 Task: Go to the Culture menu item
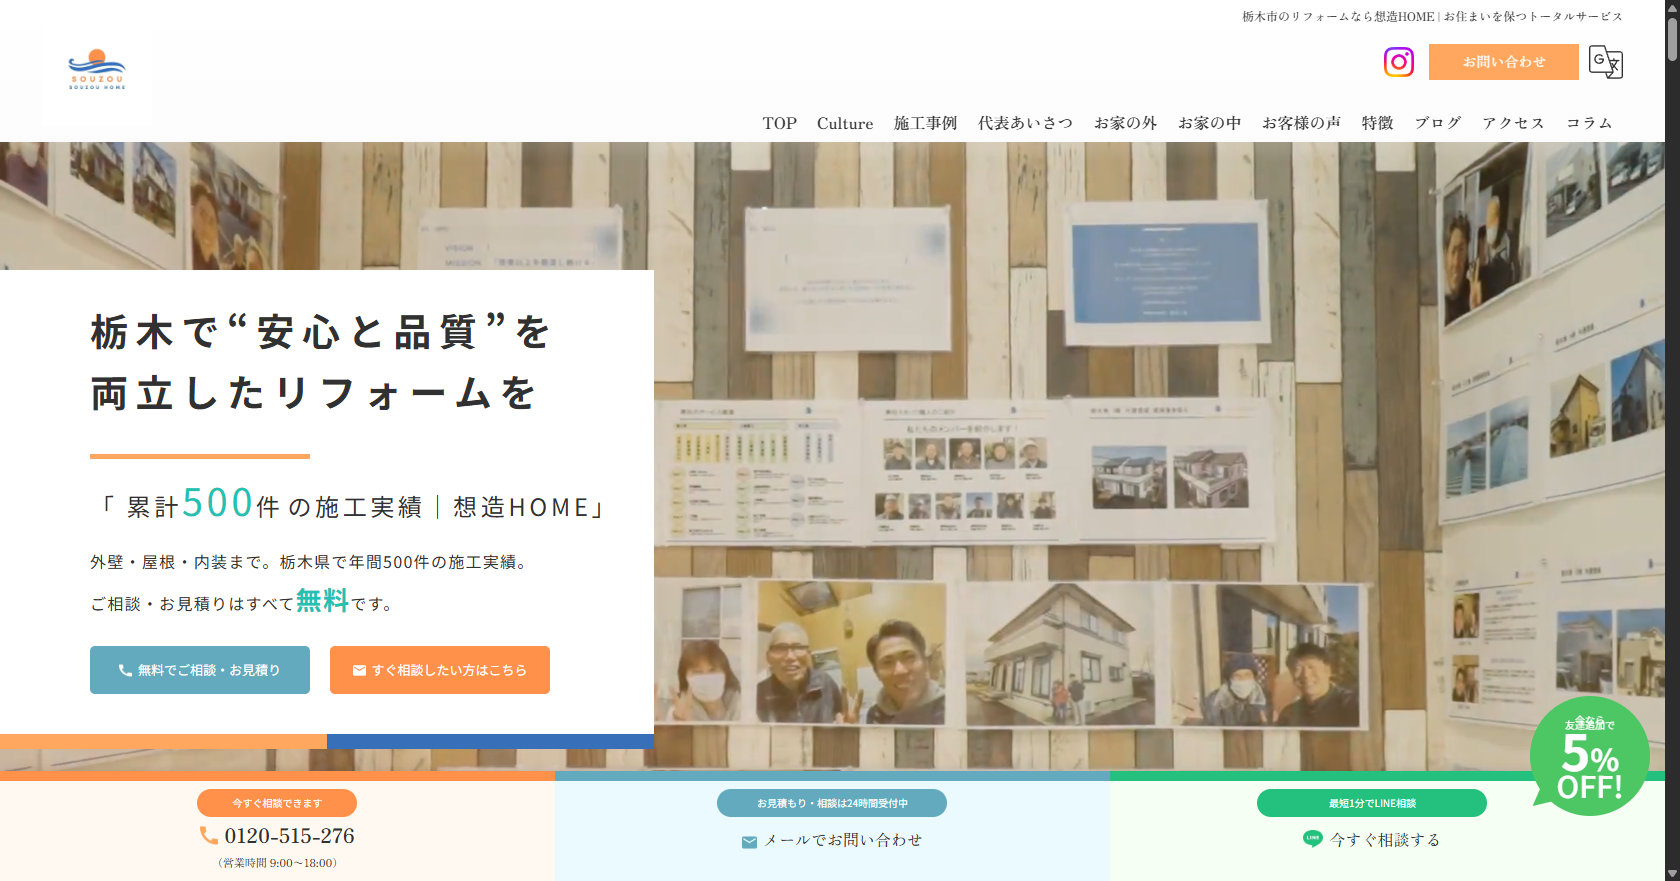(x=844, y=123)
